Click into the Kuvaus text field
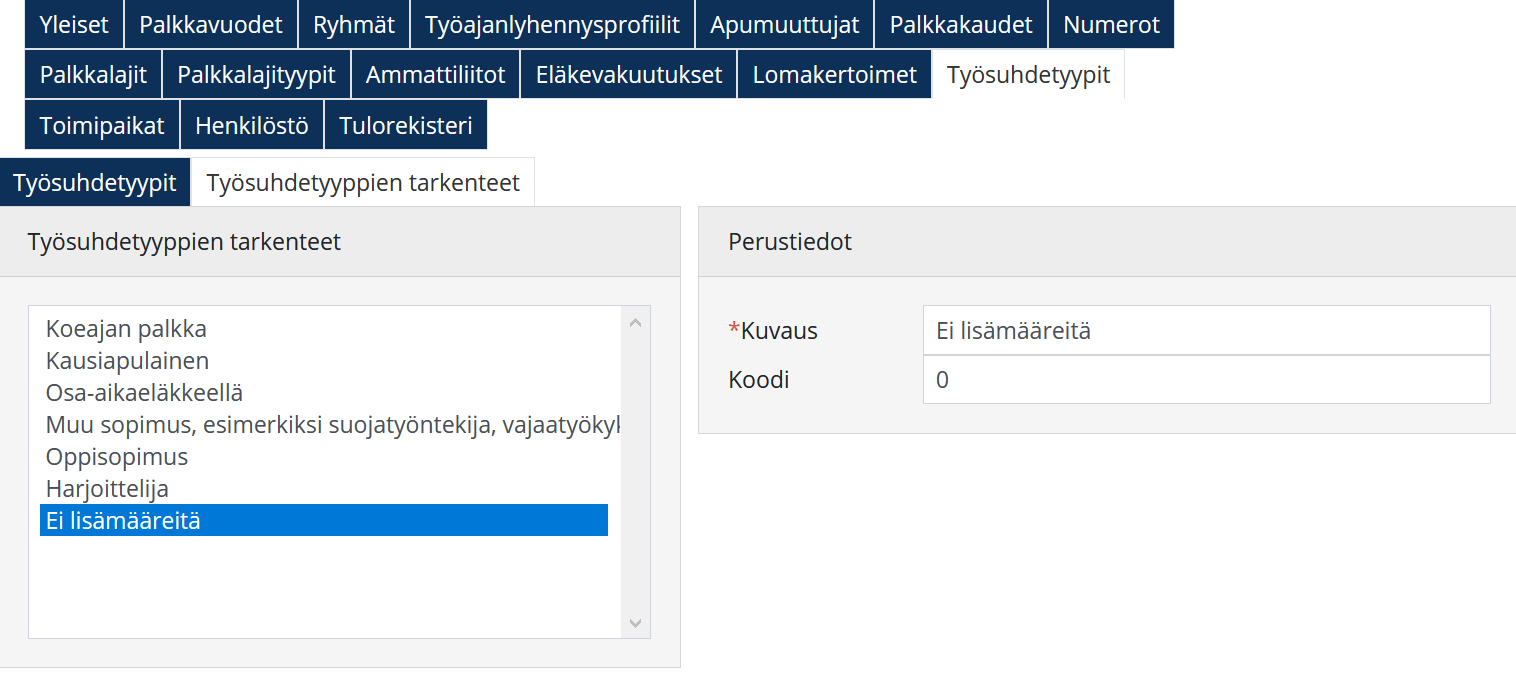Viewport: 1516px width, 675px height. pos(1206,331)
